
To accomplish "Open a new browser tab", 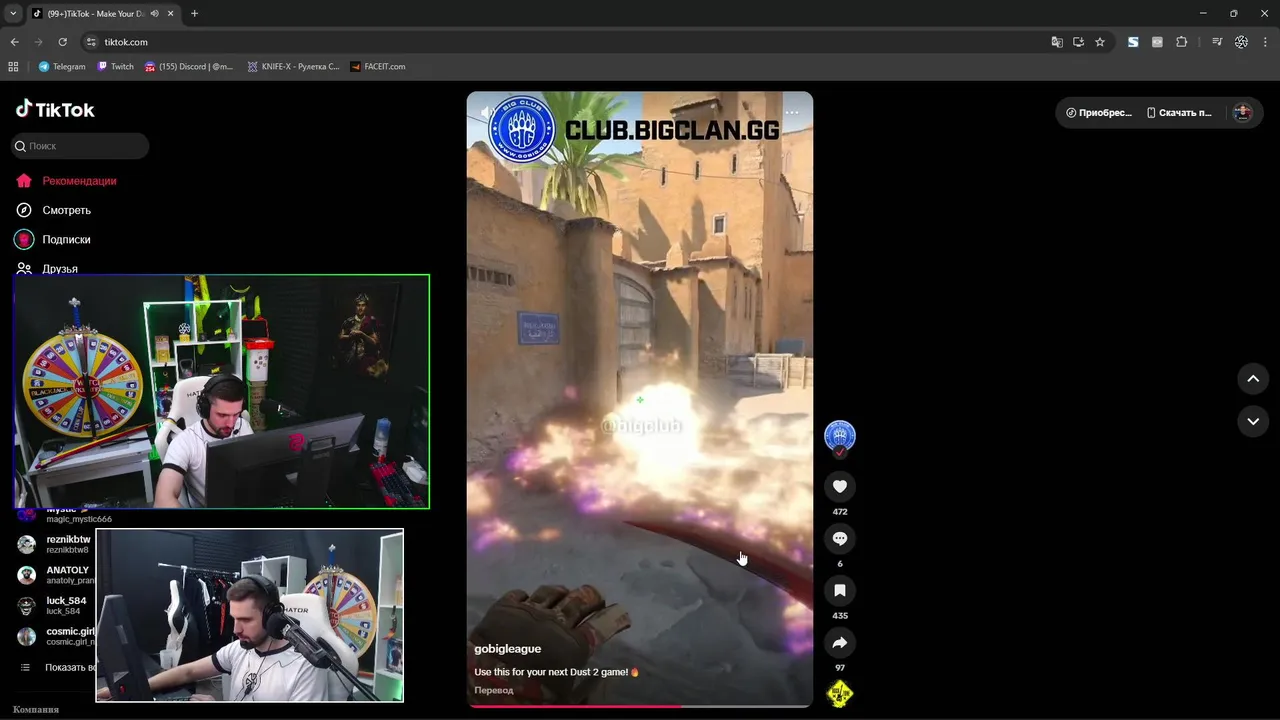I will (x=194, y=14).
